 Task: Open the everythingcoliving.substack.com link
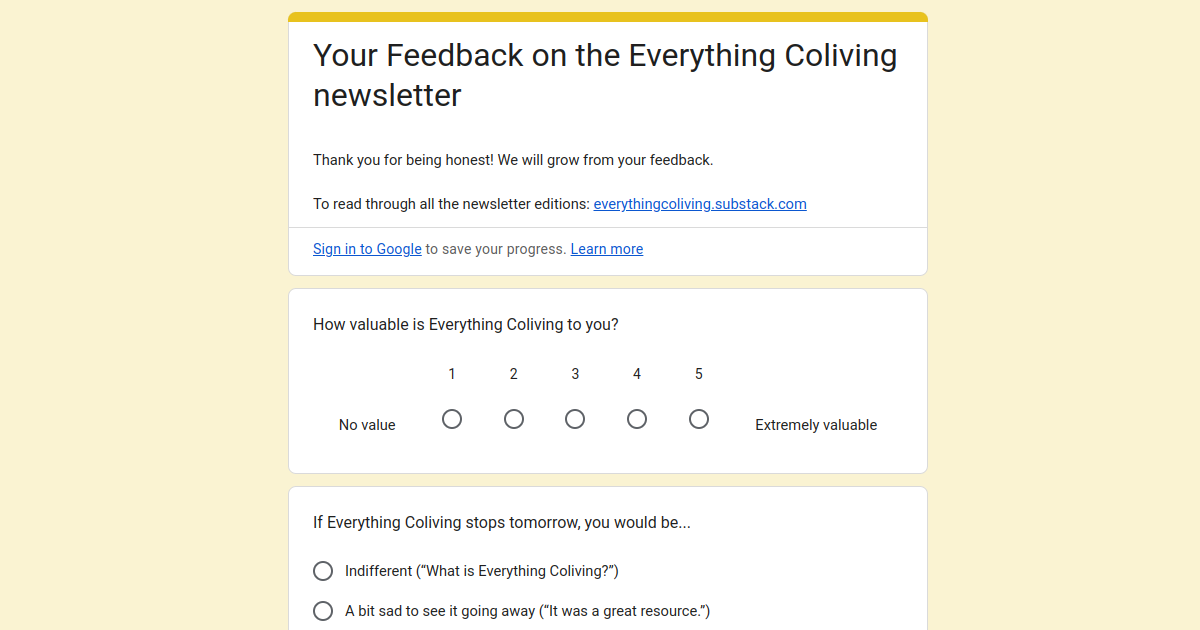click(x=700, y=204)
